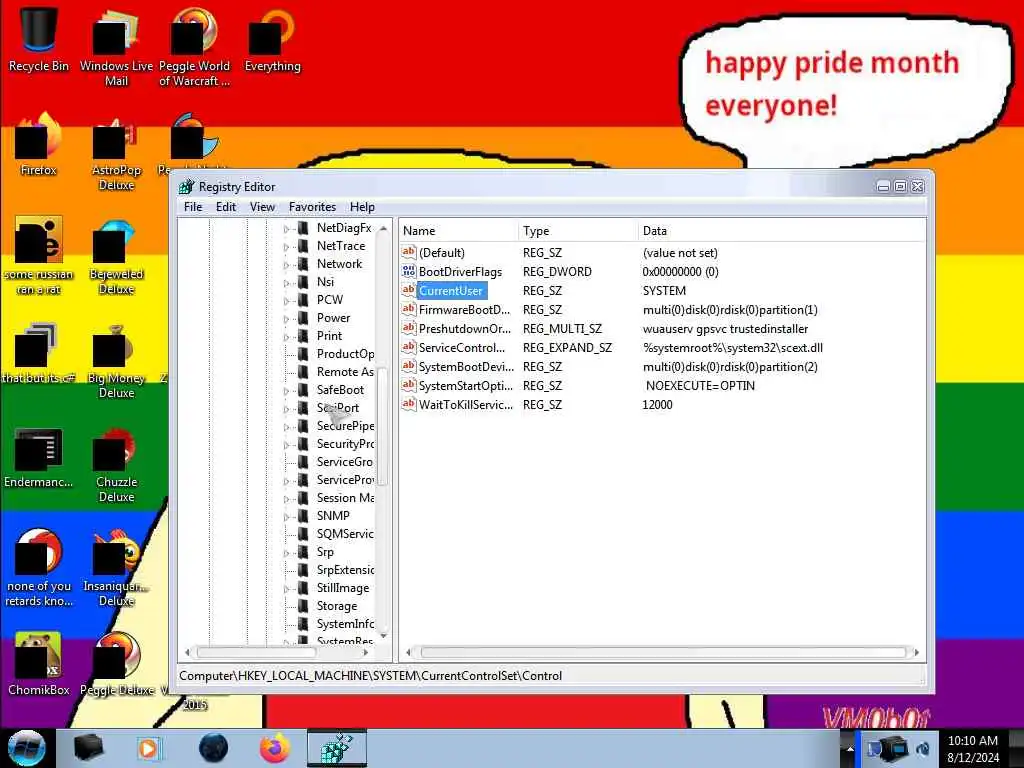This screenshot has width=1024, height=768.
Task: Open the Help menu
Action: click(362, 207)
